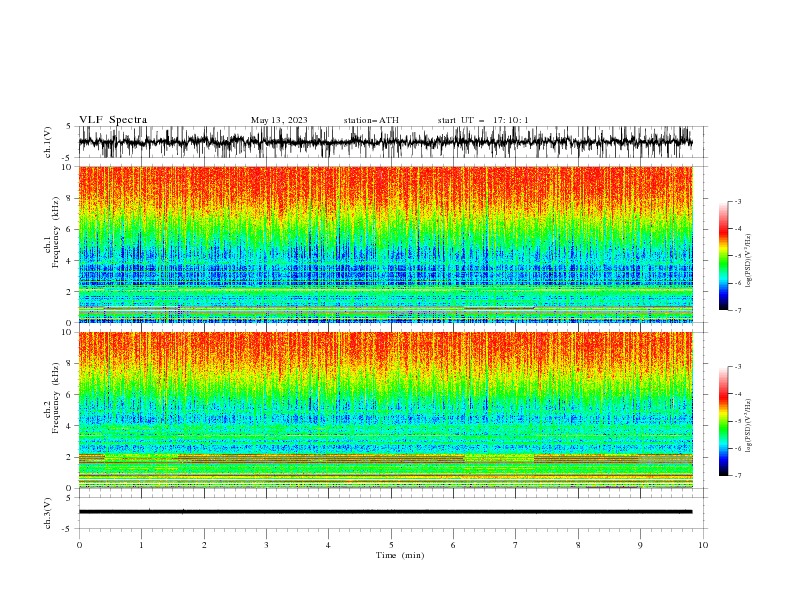Click time axis tick label "7"
Viewport: 792px width, 612px height.
click(x=516, y=545)
